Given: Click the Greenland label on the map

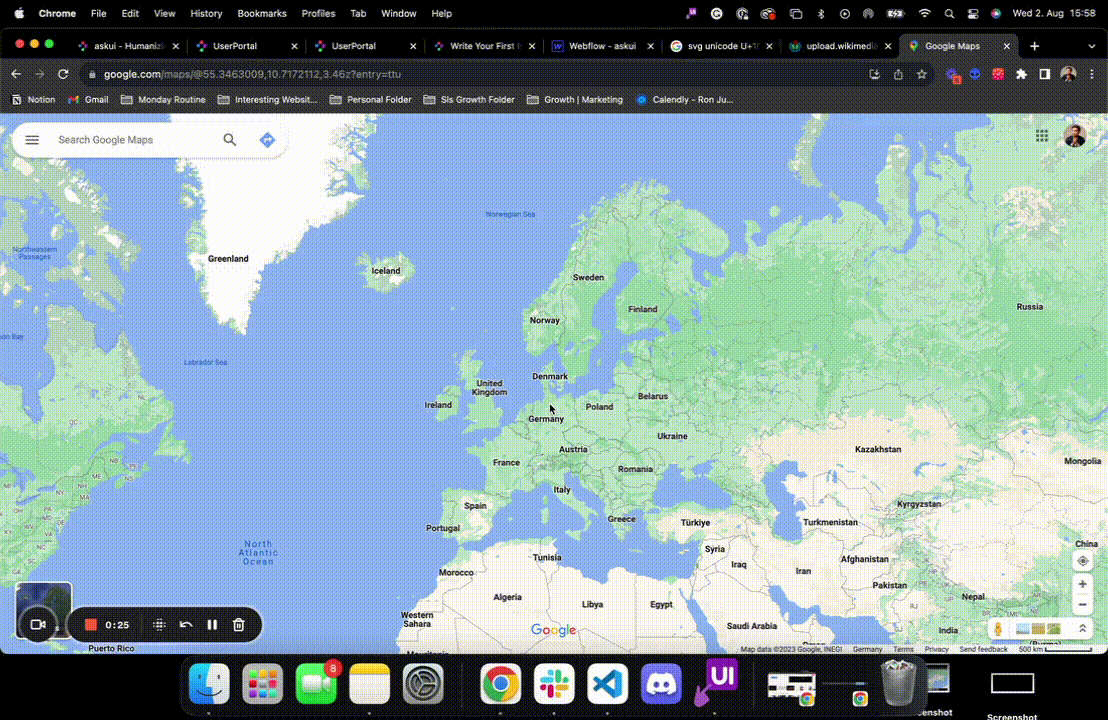Looking at the screenshot, I should tap(228, 259).
